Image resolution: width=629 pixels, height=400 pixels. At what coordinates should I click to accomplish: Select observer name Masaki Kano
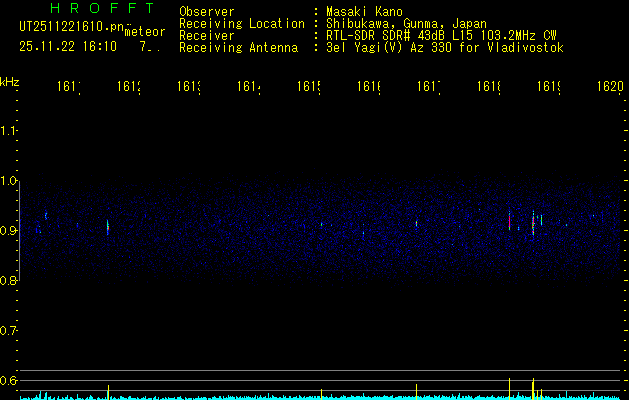[x=364, y=12]
